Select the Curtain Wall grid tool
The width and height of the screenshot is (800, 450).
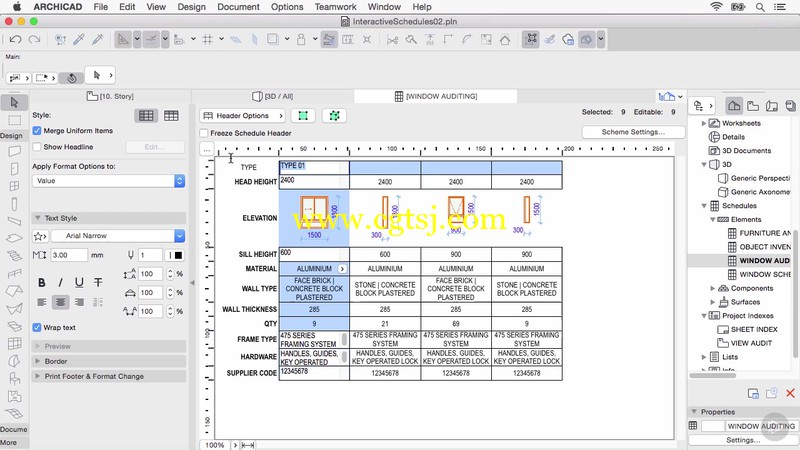(x=14, y=343)
